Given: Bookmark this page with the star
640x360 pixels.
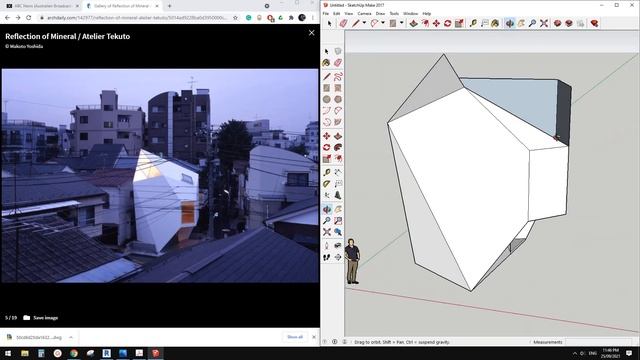Looking at the screenshot, I should click(x=235, y=18).
